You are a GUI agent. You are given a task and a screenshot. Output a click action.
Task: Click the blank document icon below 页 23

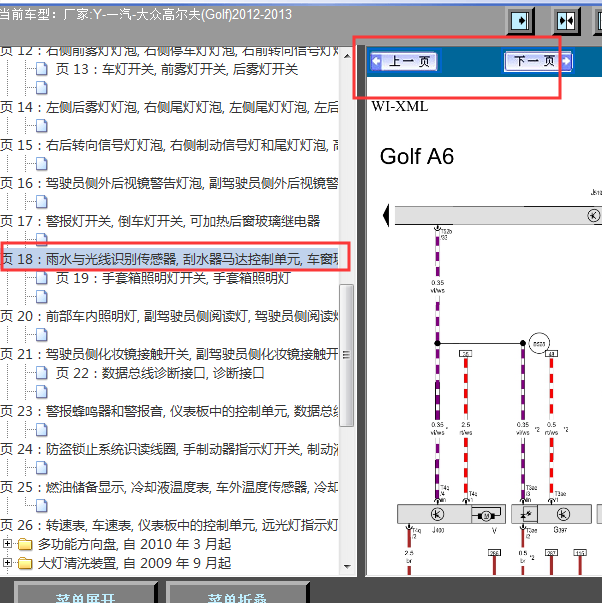click(x=42, y=430)
